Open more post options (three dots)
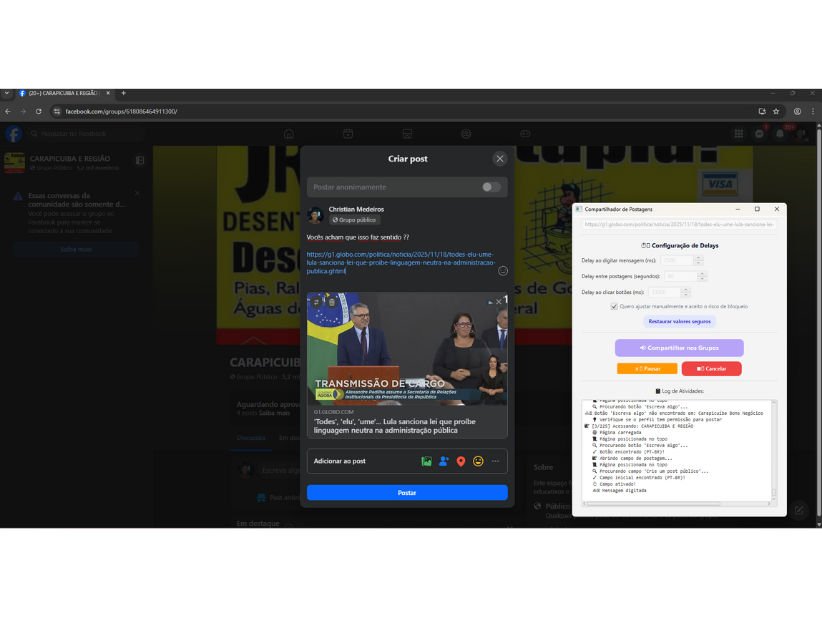 (x=495, y=461)
